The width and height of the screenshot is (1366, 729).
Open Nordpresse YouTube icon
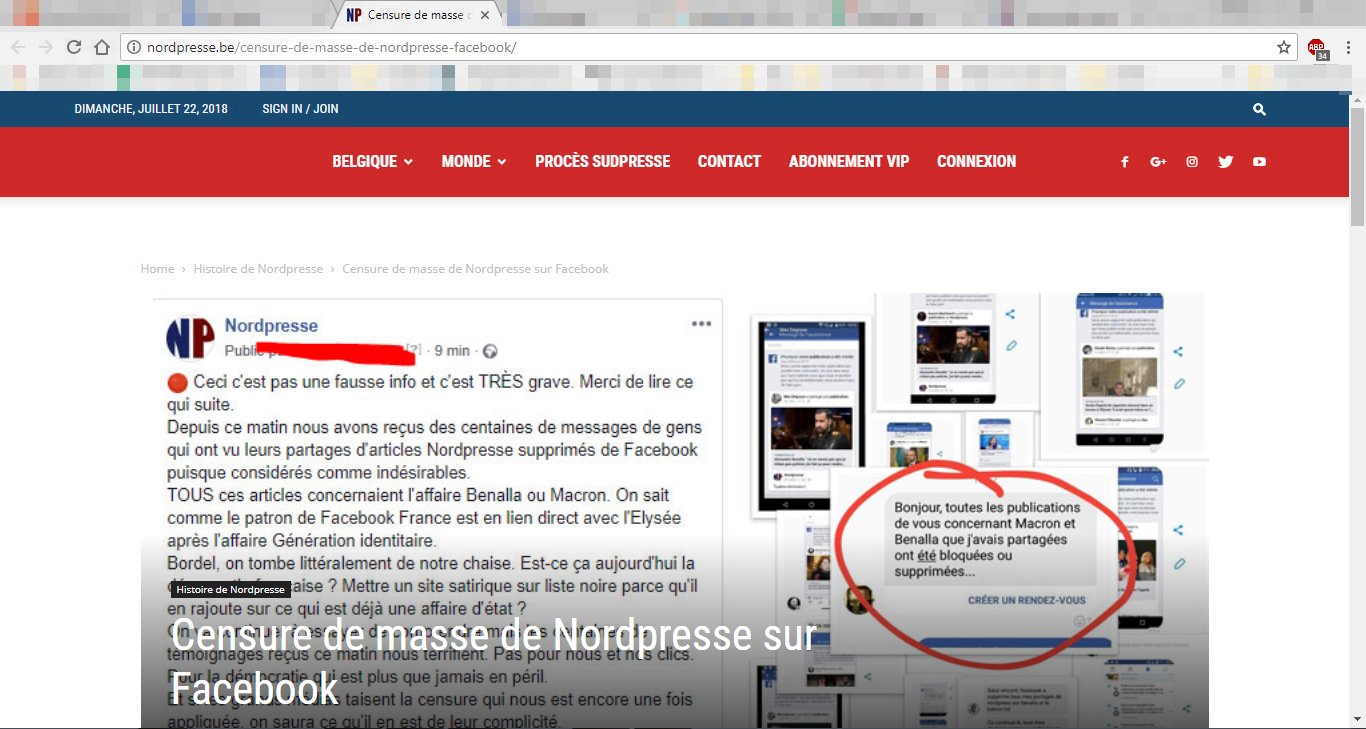pos(1259,162)
